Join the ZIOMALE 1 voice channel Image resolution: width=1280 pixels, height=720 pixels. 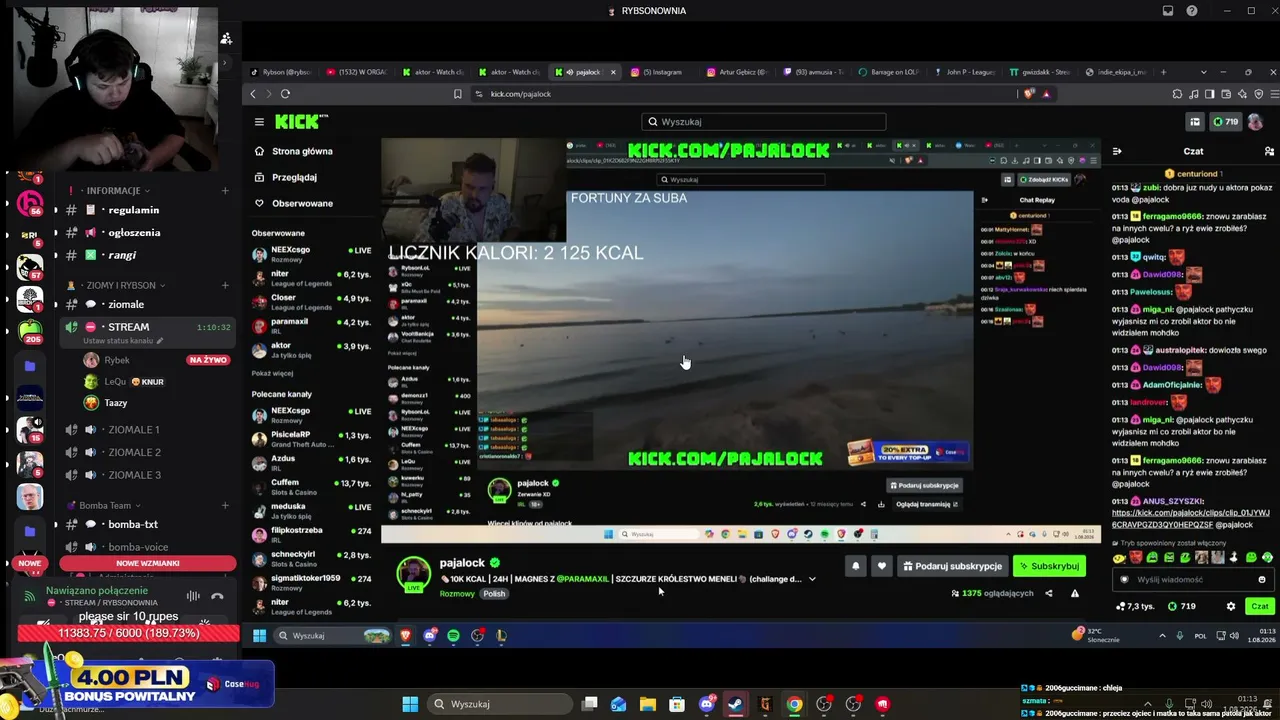coord(134,430)
